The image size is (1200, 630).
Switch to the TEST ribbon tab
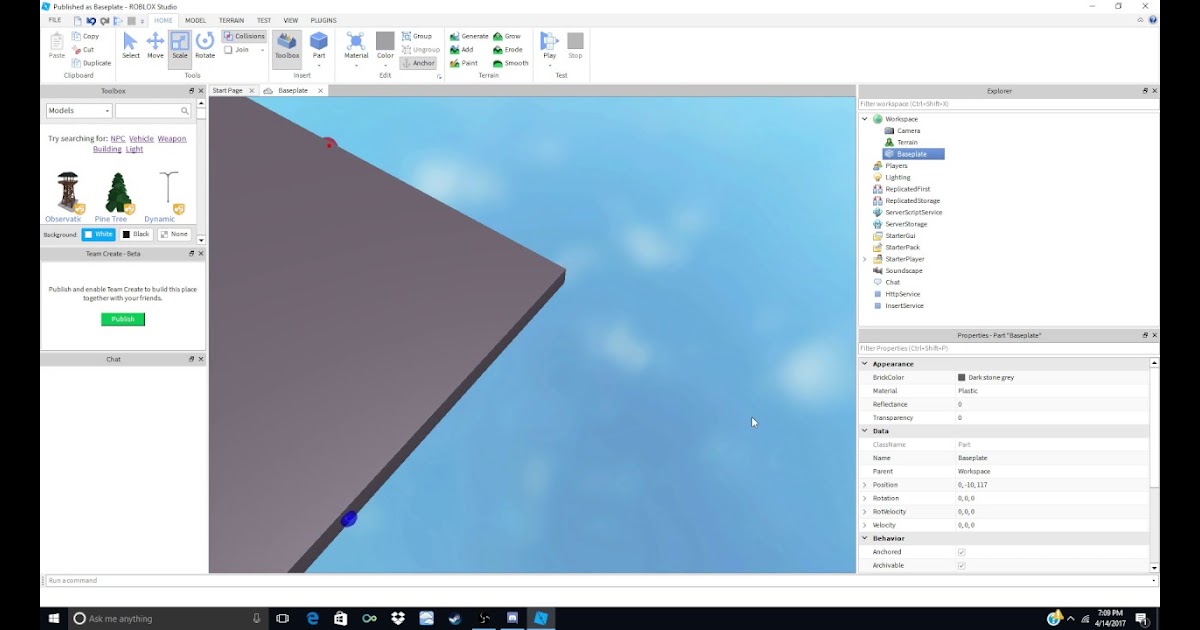264,20
